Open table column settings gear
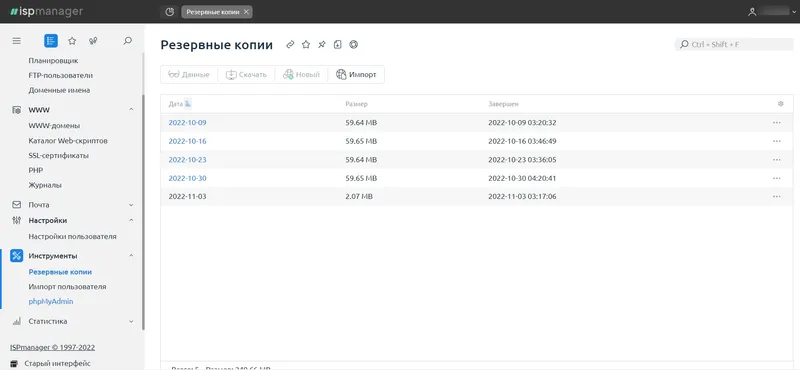Viewport: 800px width, 370px height. click(x=780, y=104)
